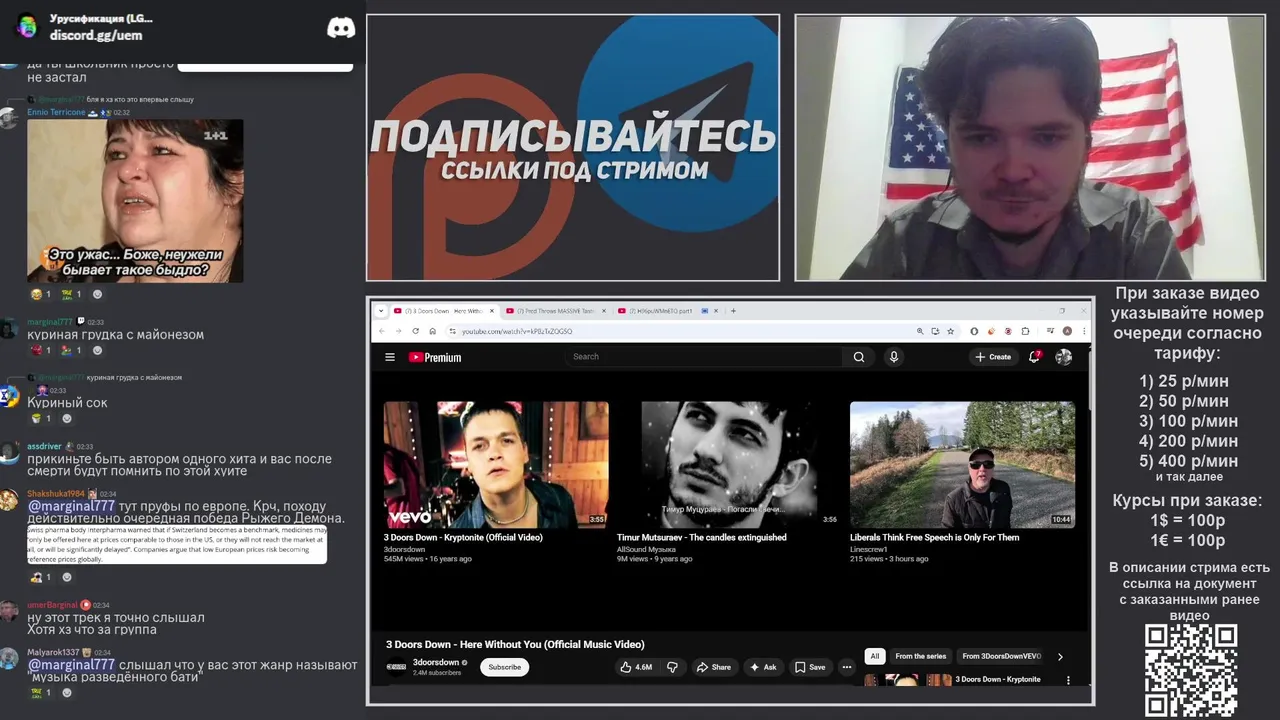
Task: Click the Malyarok1337 username in chat
Action: click(x=53, y=652)
